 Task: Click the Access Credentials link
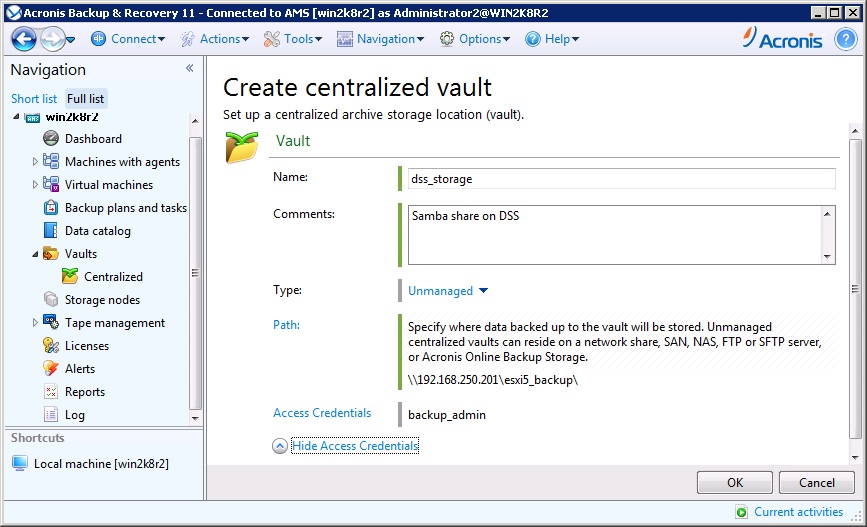tap(322, 413)
